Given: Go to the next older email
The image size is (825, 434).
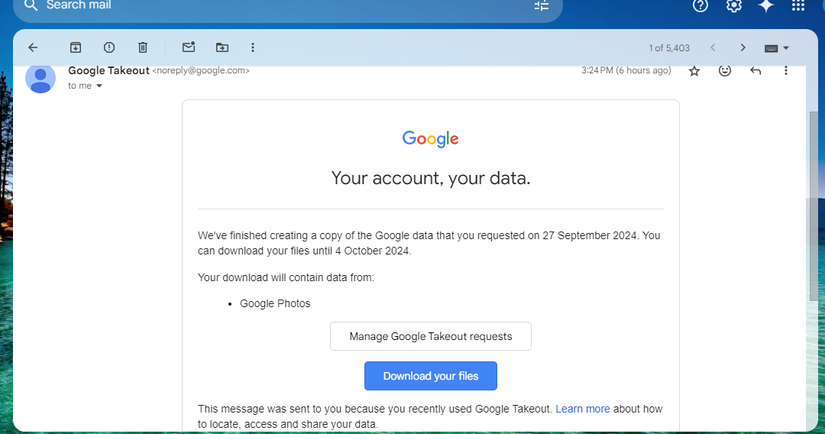Looking at the screenshot, I should (743, 47).
